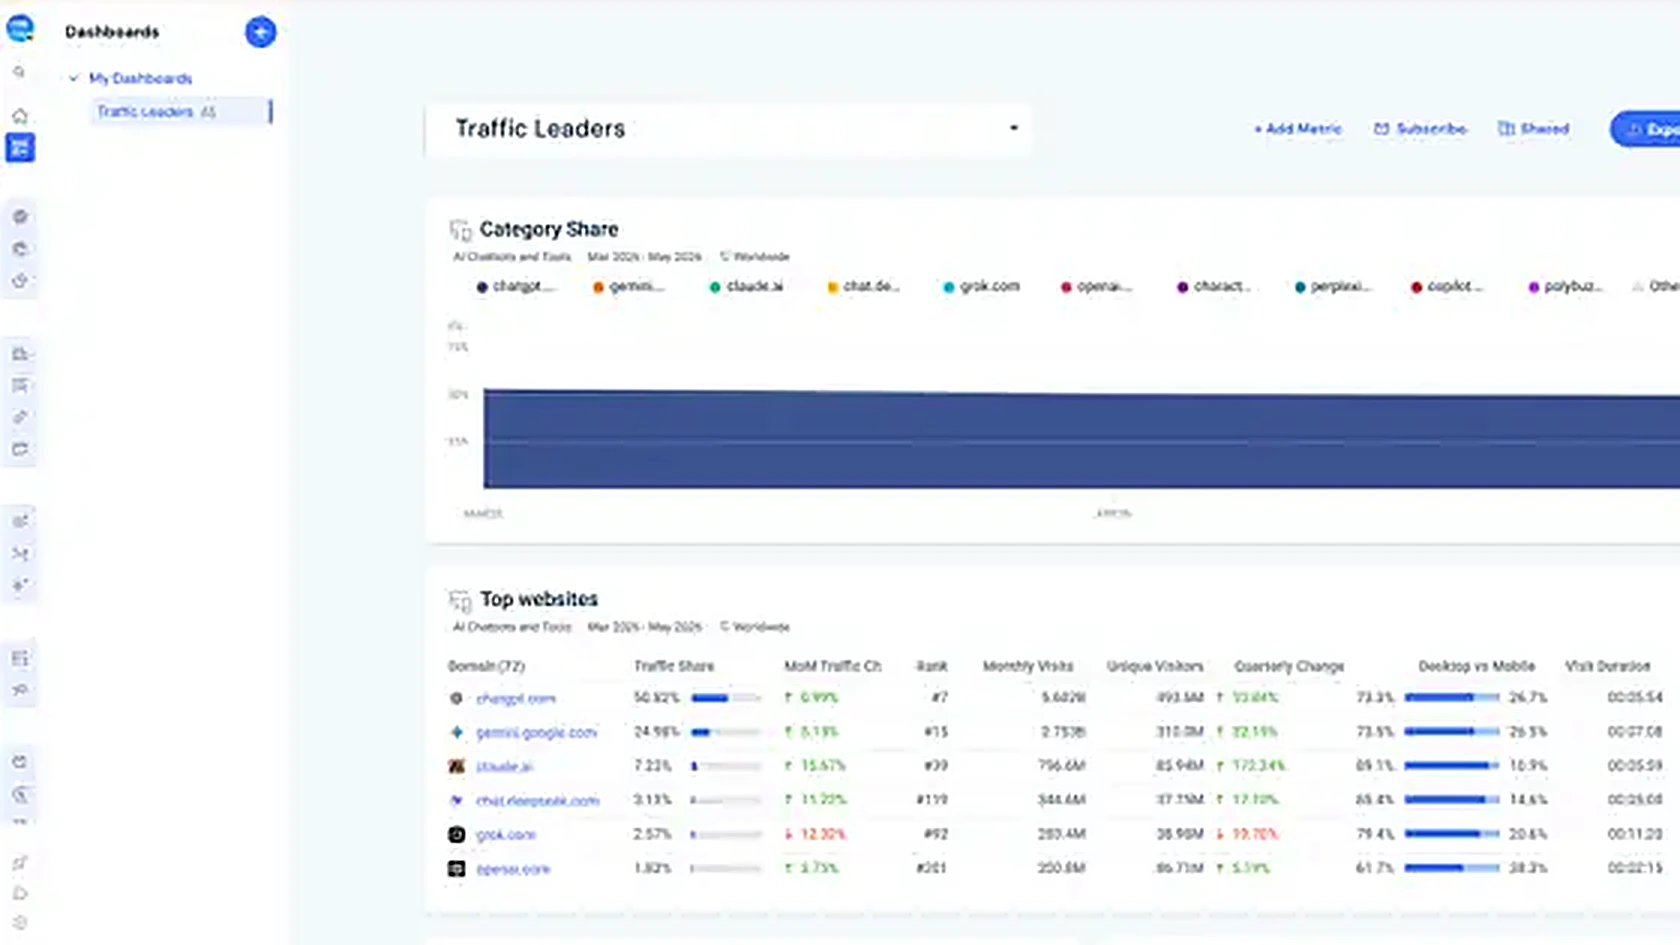Sort by the MoM Traffic Ch column header
This screenshot has width=1680, height=945.
pyautogui.click(x=833, y=666)
